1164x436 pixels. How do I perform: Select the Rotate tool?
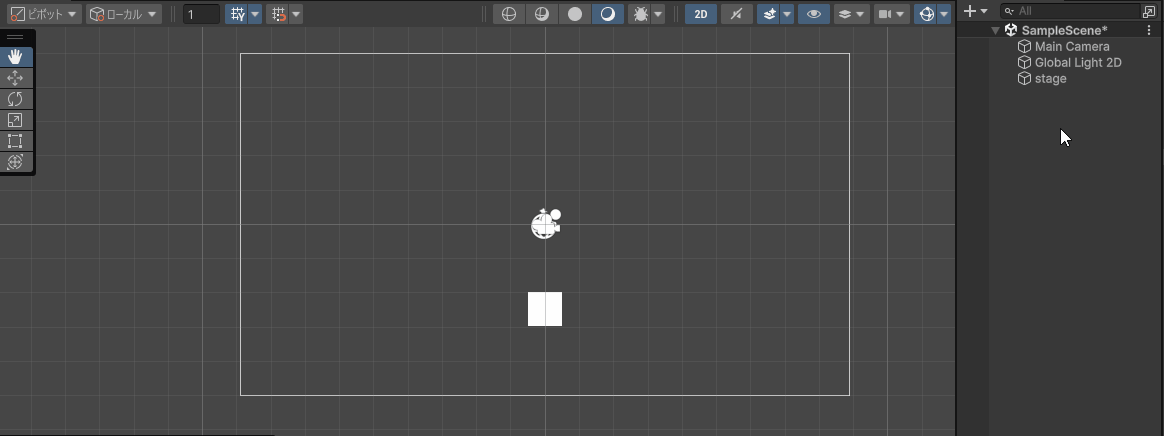pyautogui.click(x=16, y=99)
